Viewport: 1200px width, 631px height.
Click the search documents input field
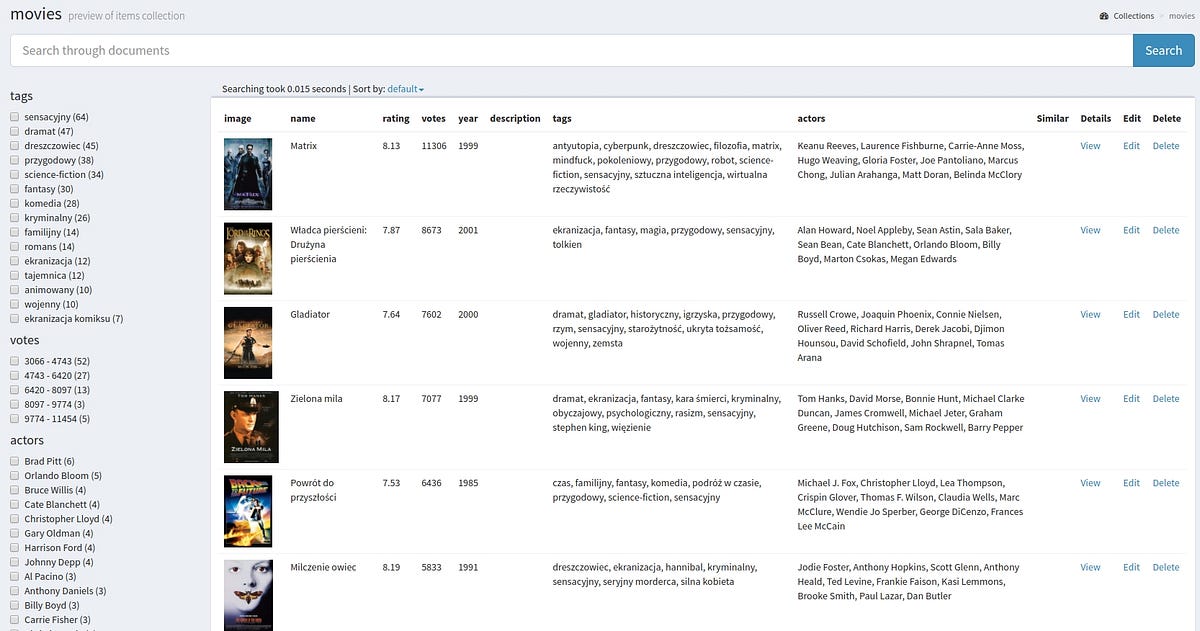pos(570,50)
